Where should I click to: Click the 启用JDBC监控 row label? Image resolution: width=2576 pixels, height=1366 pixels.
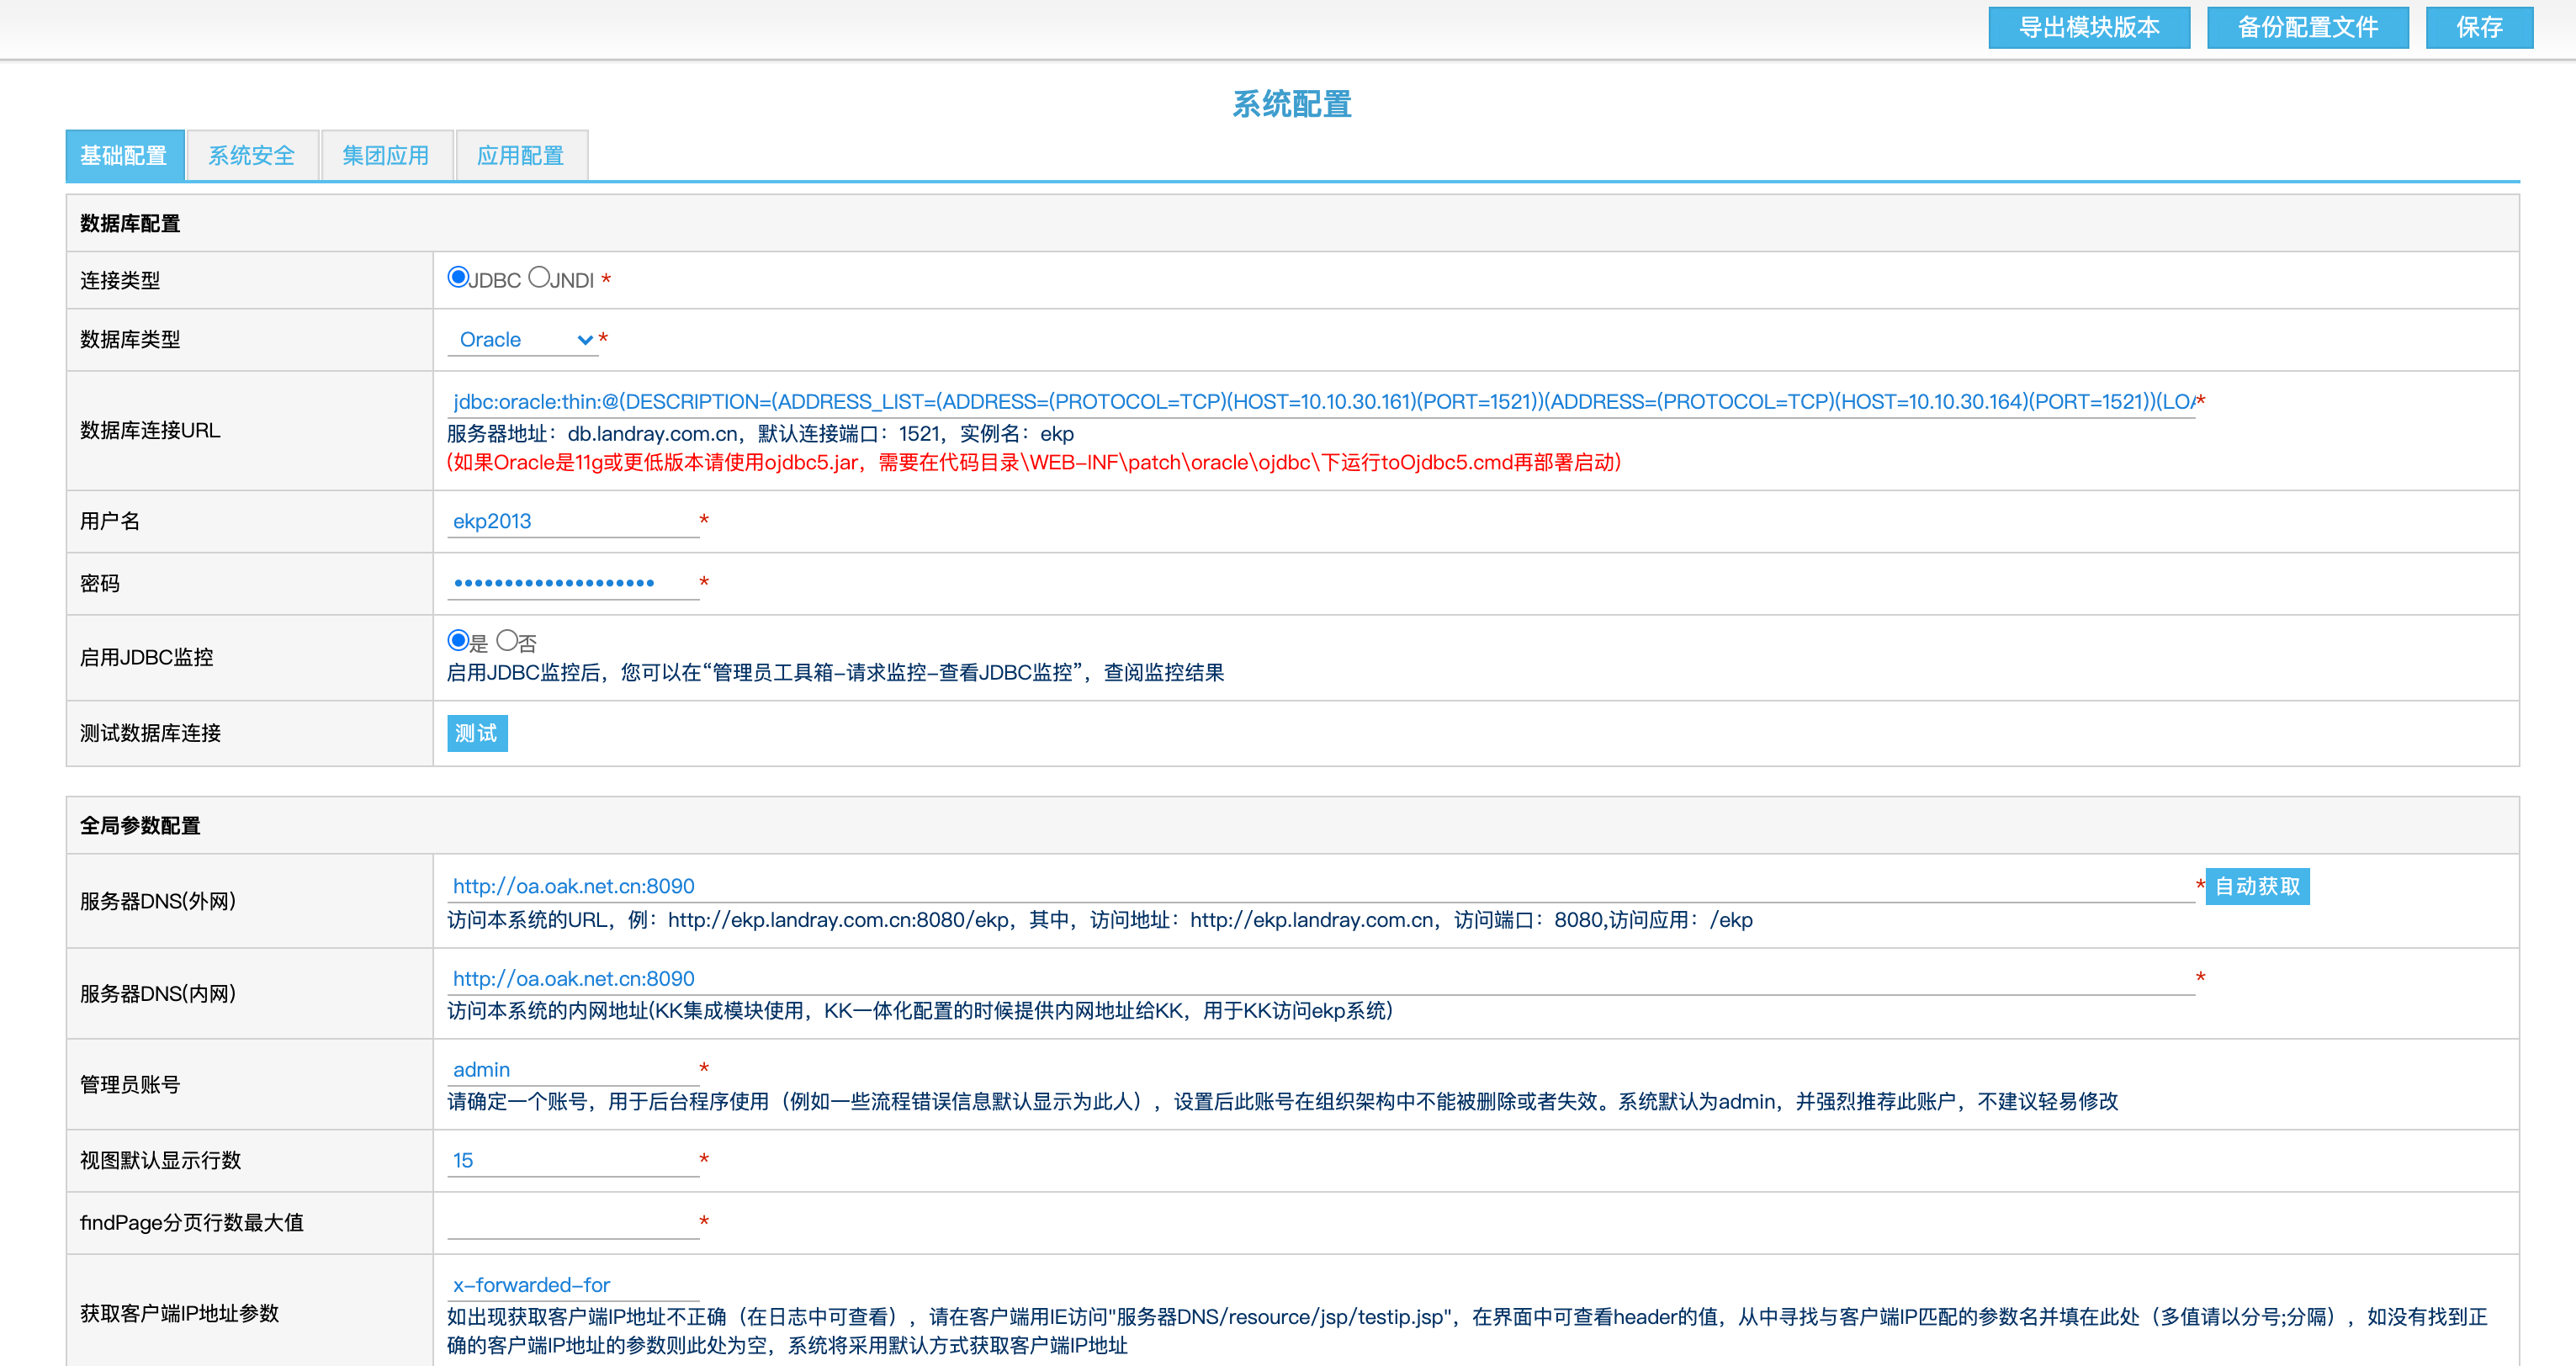coord(147,657)
